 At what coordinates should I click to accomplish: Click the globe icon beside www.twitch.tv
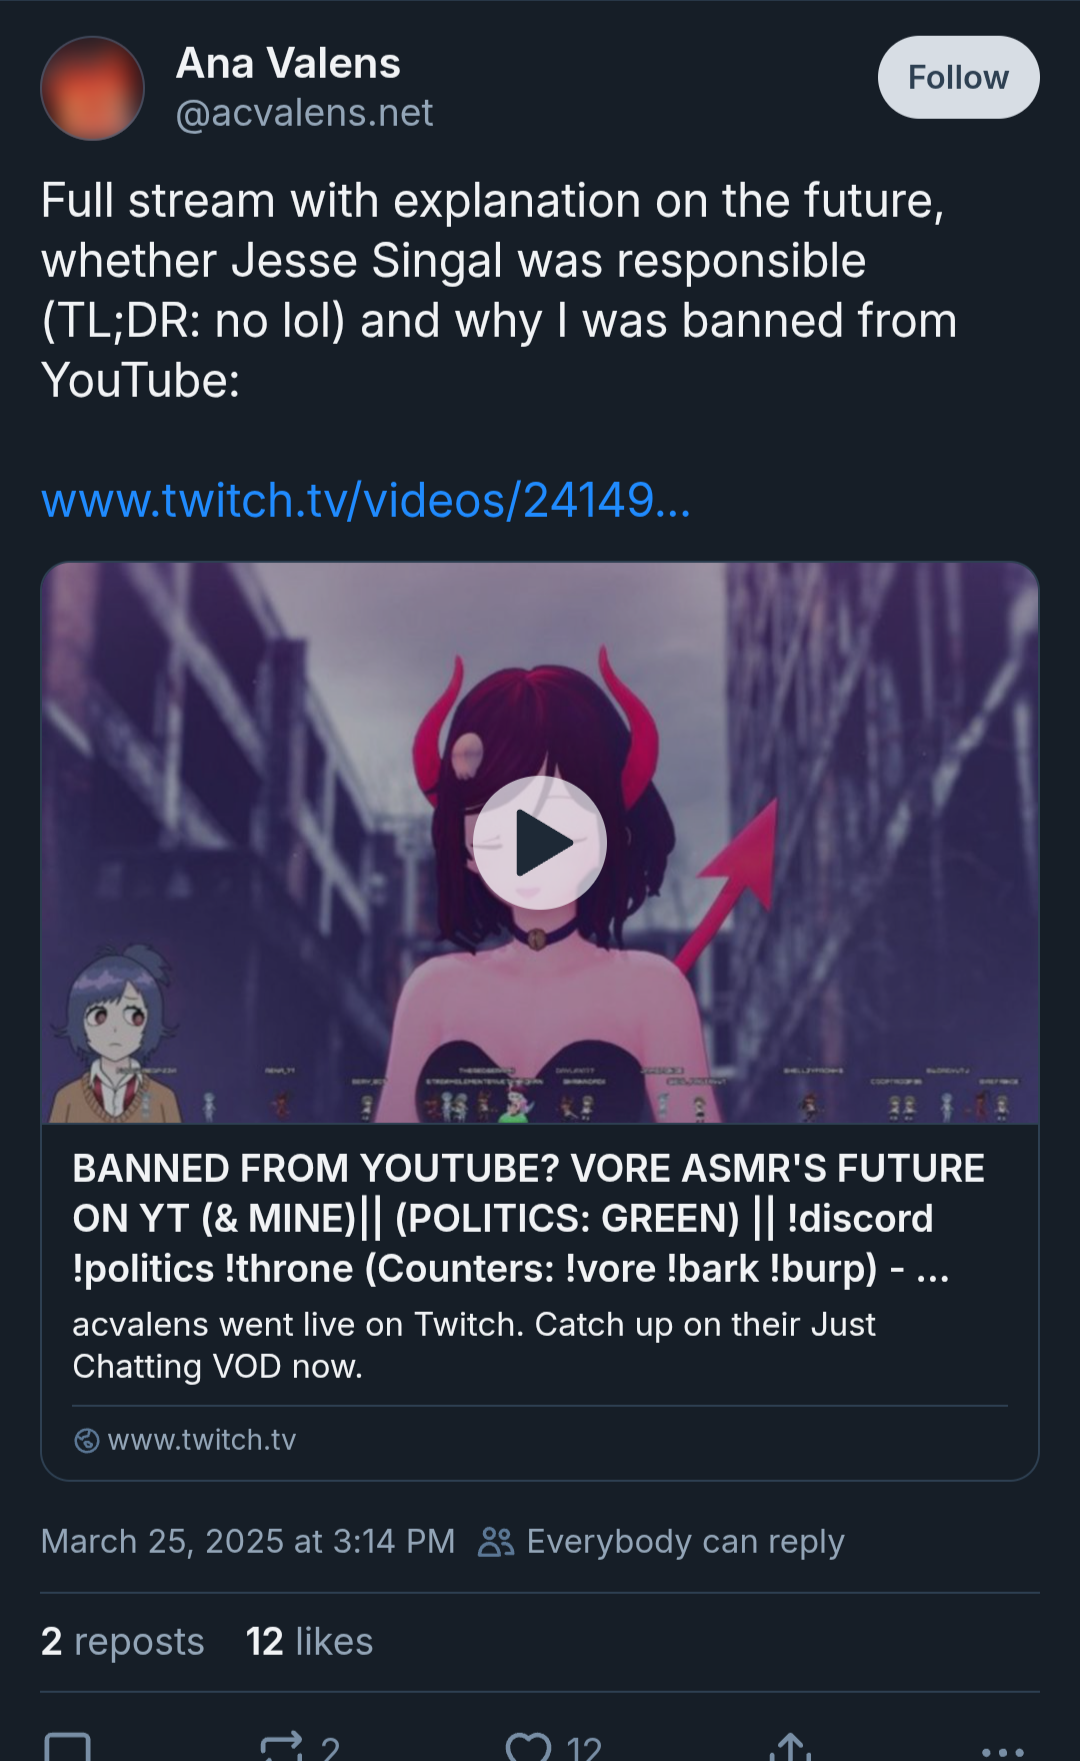point(87,1440)
